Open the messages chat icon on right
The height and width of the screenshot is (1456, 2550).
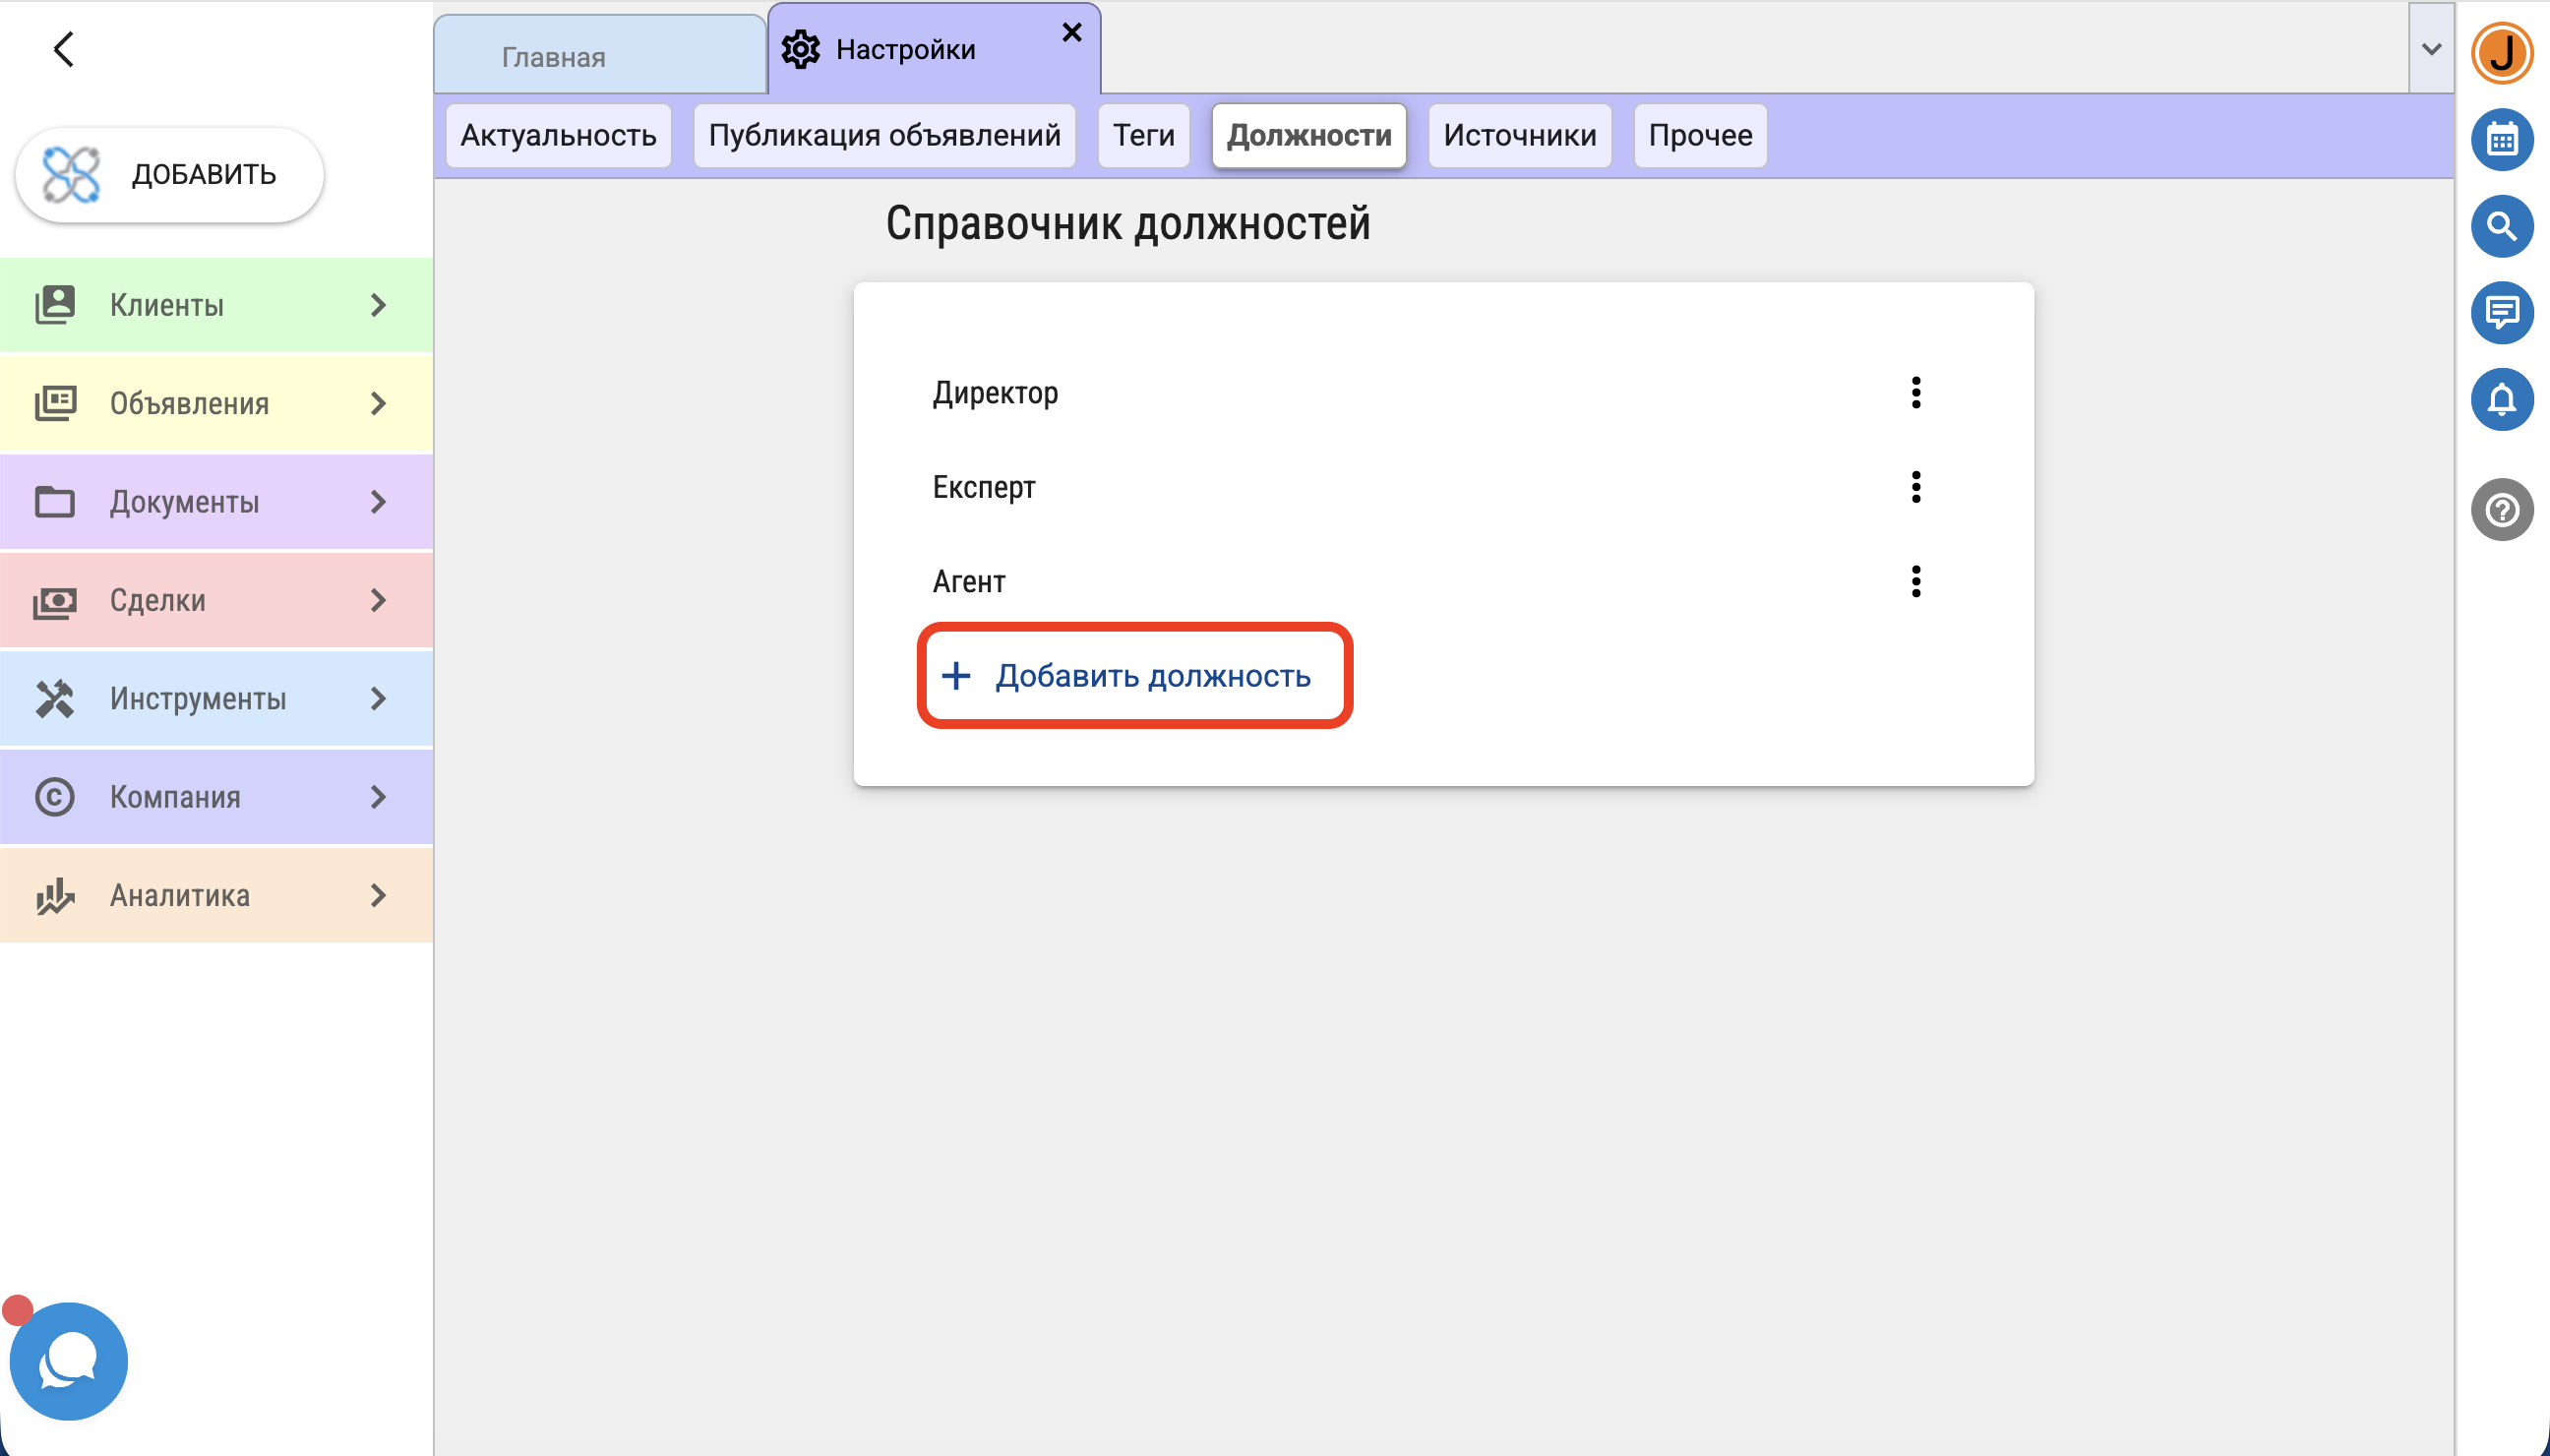[2501, 313]
